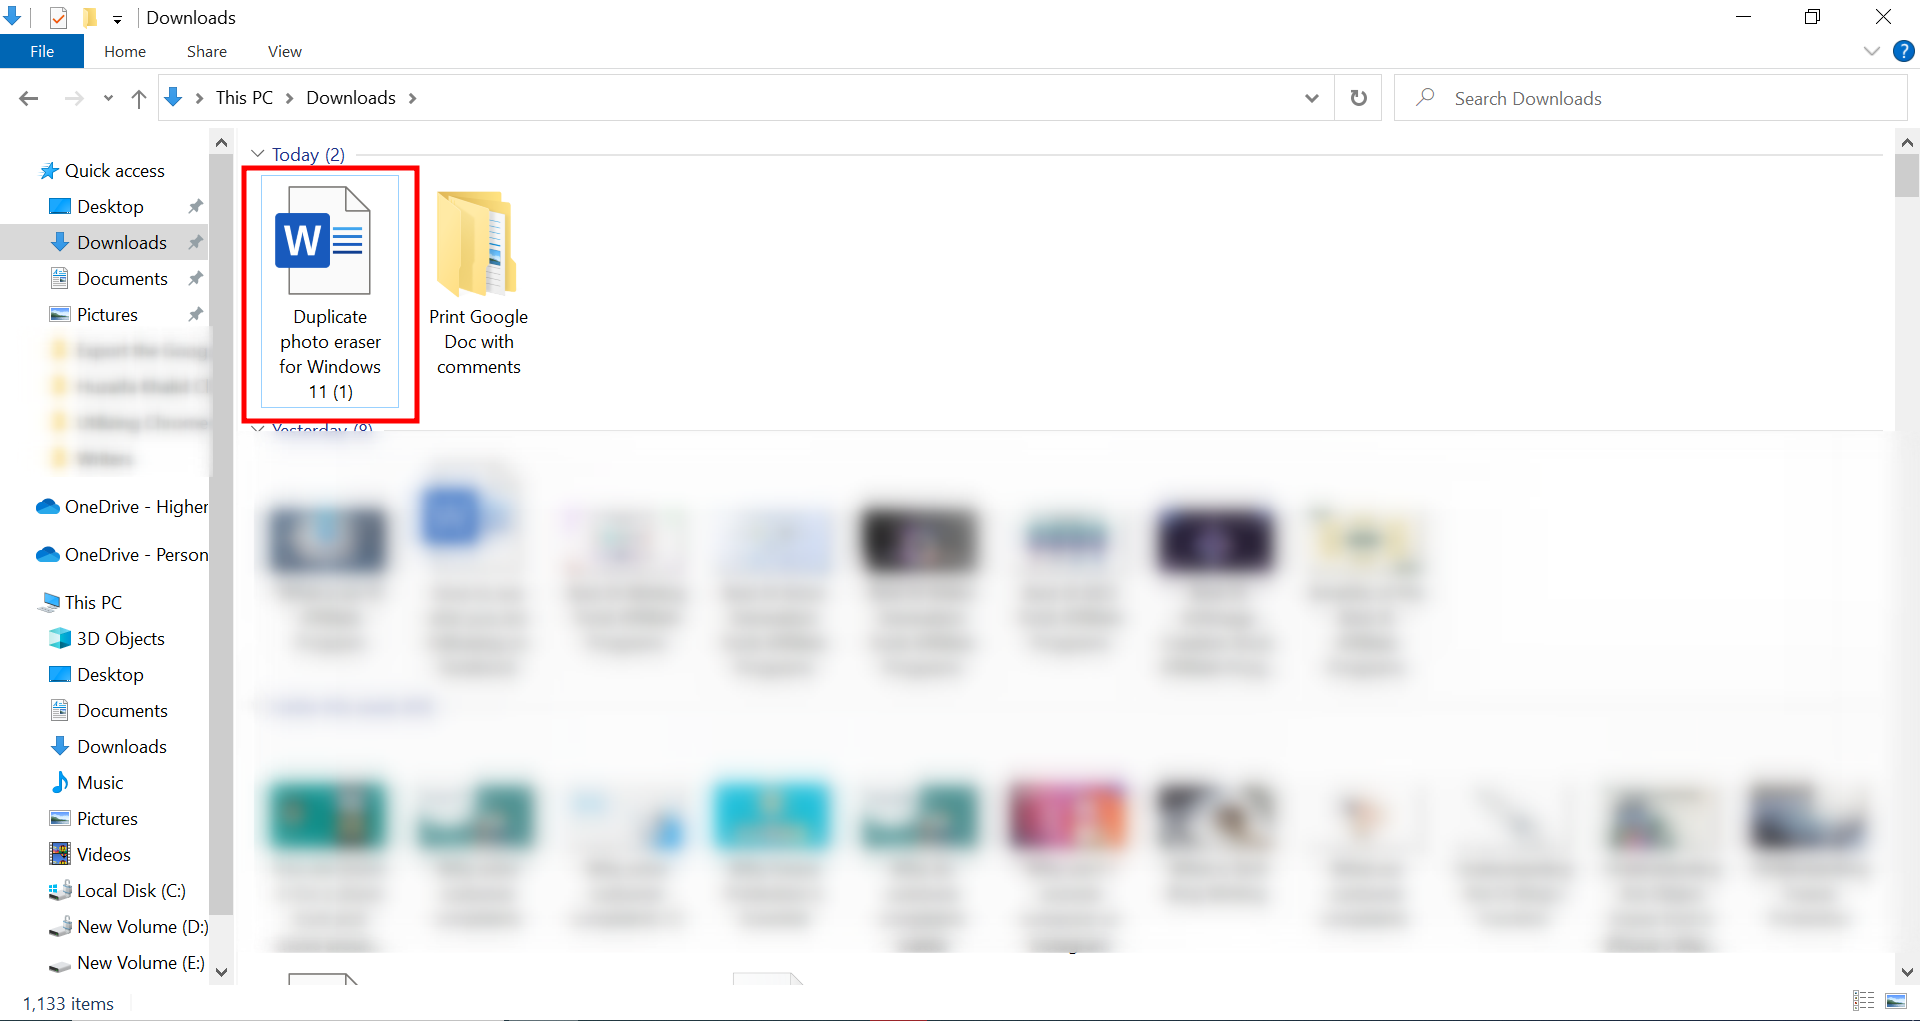Click the navigation pane scroll down arrow
1920x1021 pixels.
pyautogui.click(x=221, y=972)
